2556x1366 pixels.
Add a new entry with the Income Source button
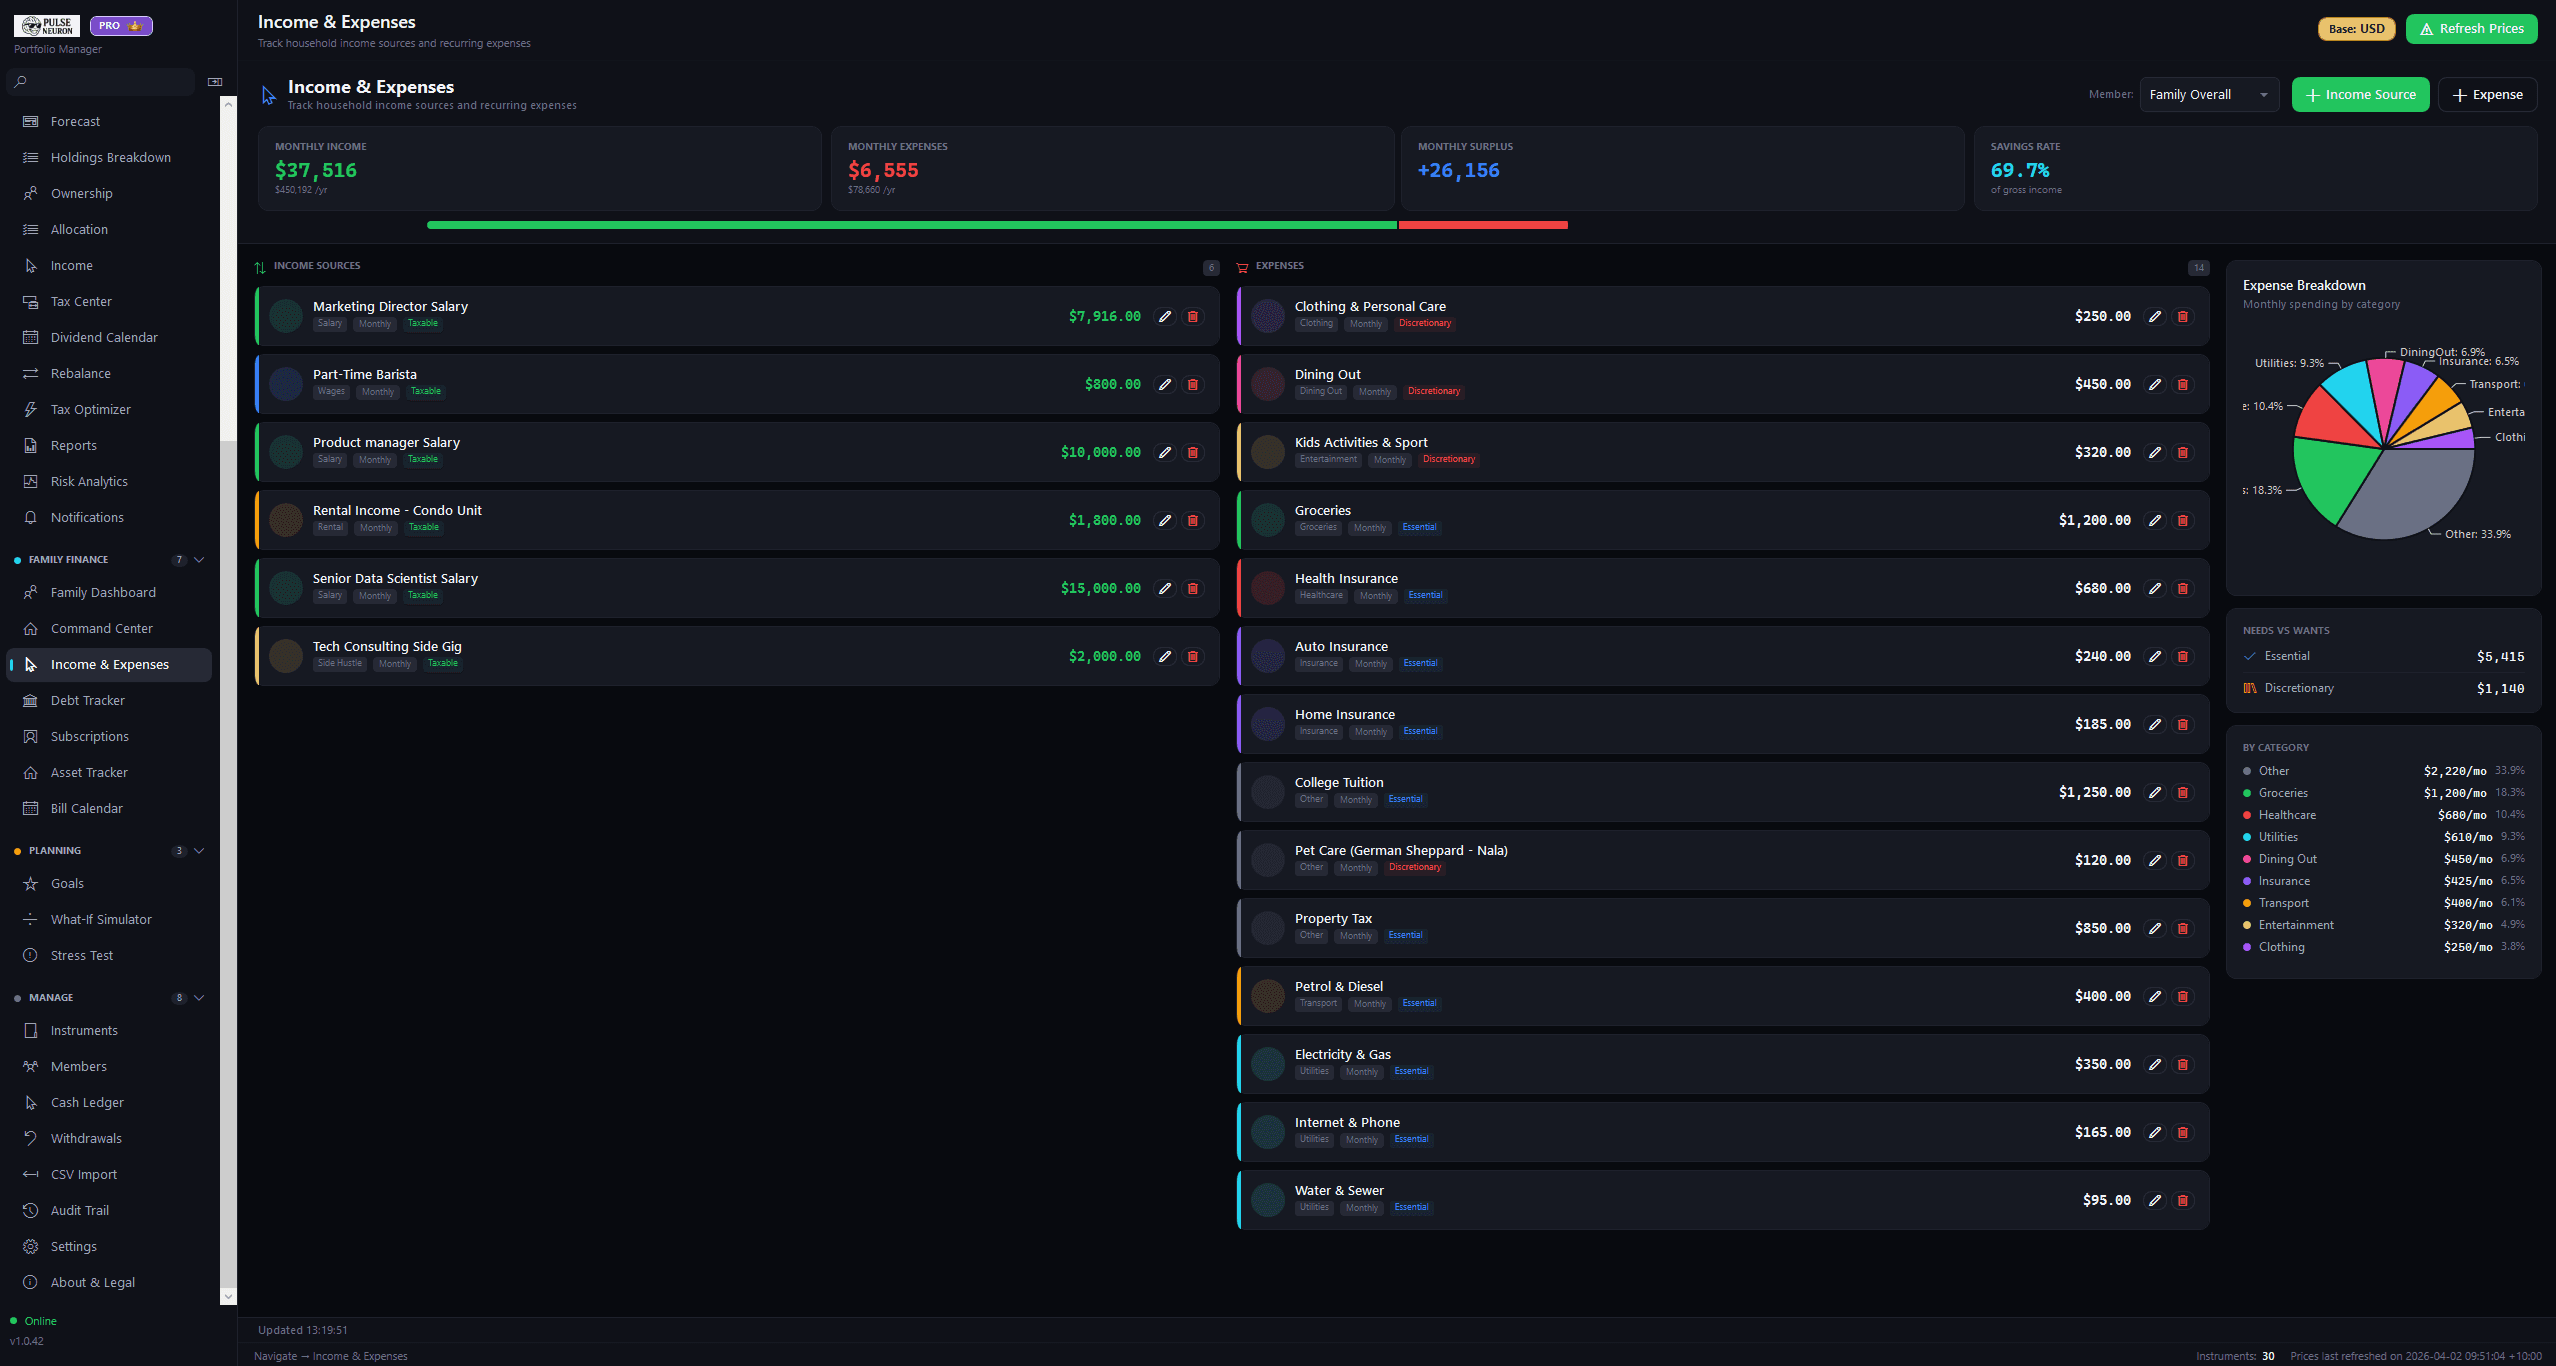click(x=2360, y=94)
